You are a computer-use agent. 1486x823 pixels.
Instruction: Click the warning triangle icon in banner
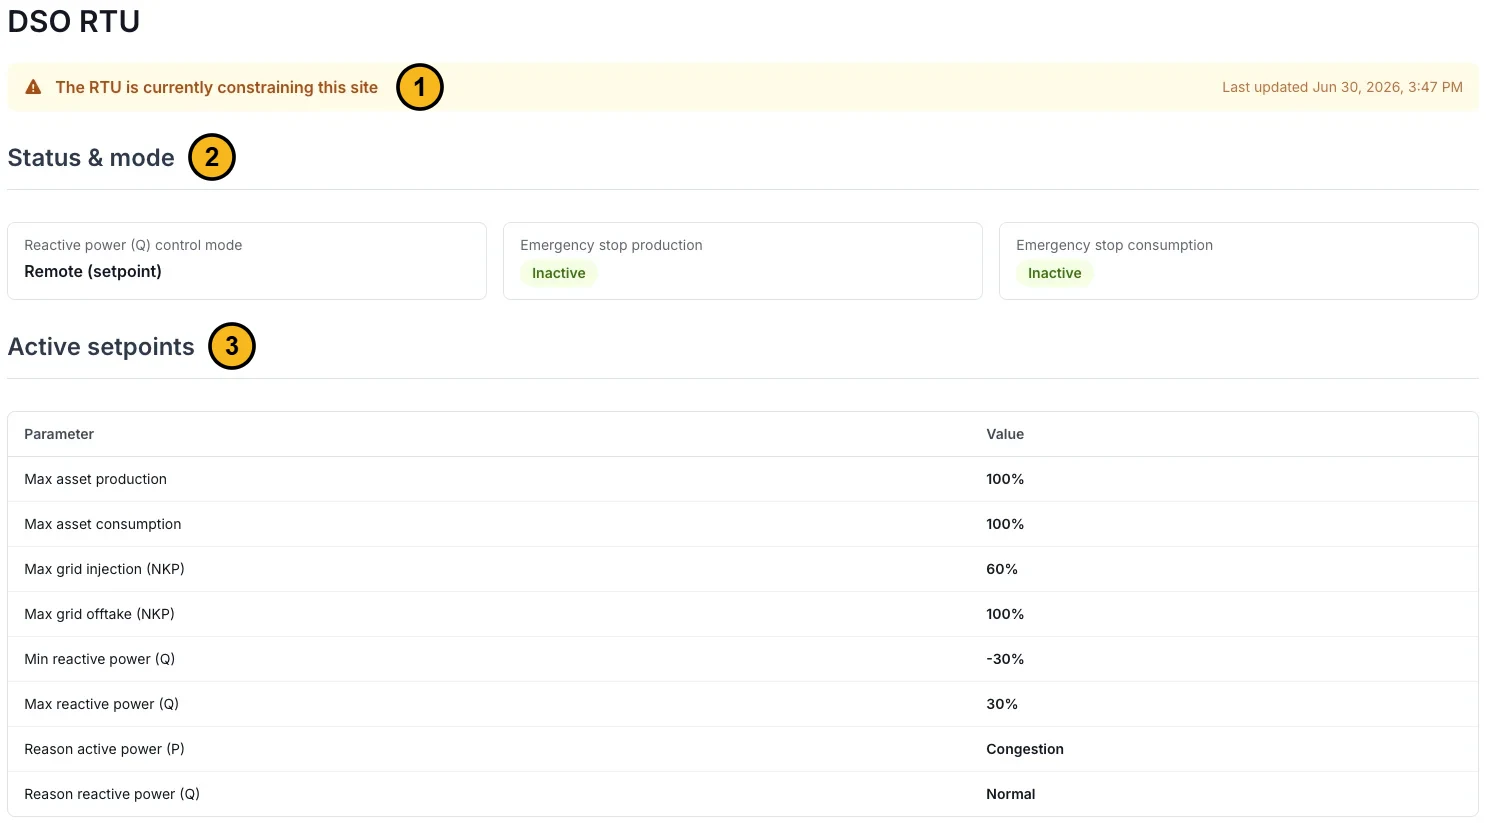coord(33,87)
